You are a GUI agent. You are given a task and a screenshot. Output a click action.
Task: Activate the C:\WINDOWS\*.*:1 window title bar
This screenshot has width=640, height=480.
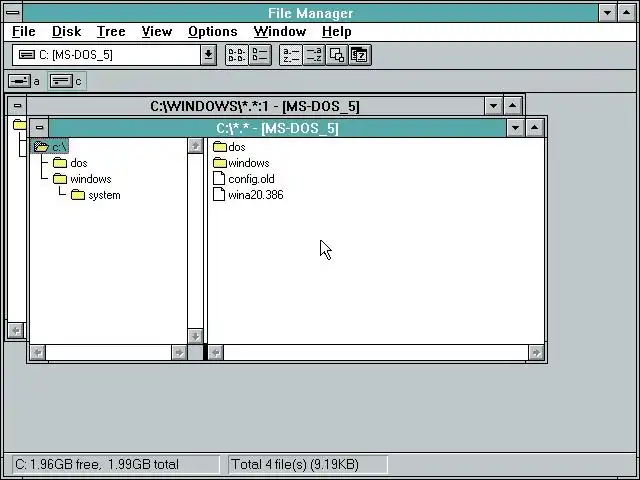click(255, 106)
